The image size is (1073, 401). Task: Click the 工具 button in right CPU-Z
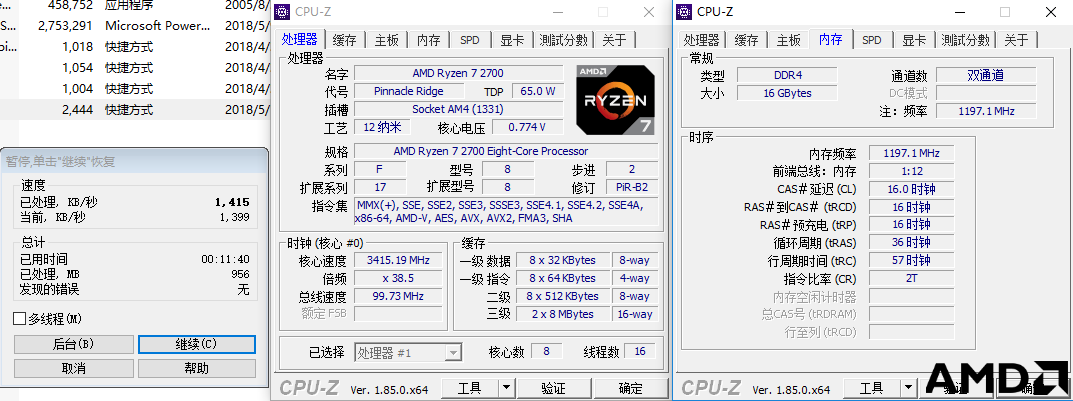point(871,389)
